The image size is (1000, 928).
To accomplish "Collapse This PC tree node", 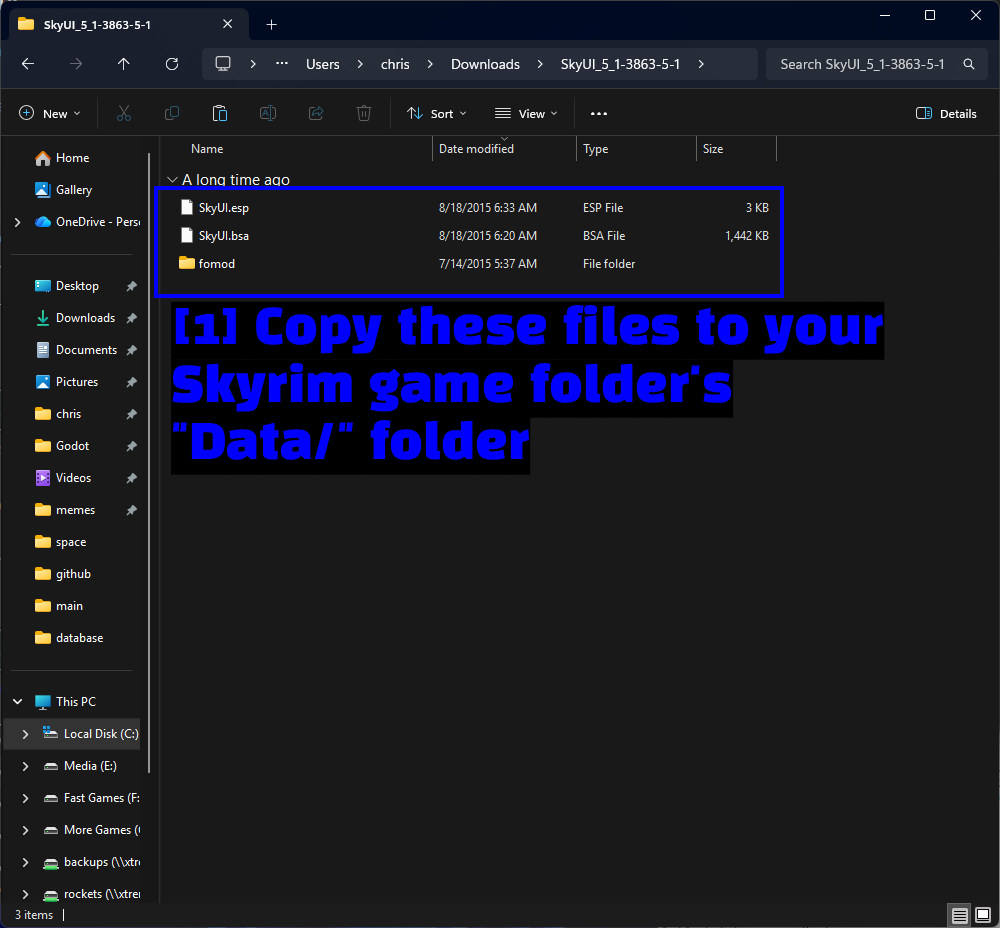I will pos(18,702).
